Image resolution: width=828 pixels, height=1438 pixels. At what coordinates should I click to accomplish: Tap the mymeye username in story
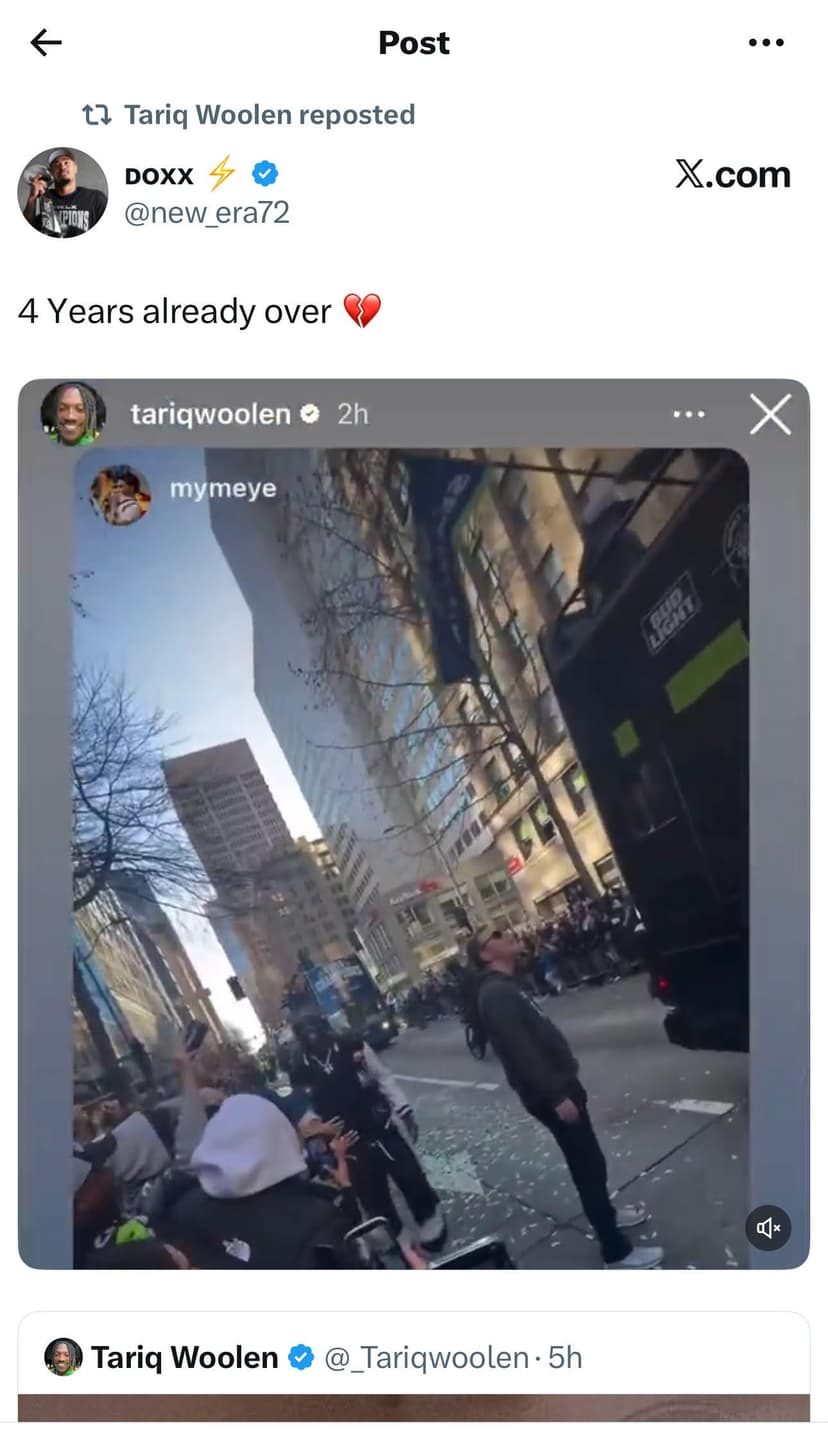coord(223,490)
